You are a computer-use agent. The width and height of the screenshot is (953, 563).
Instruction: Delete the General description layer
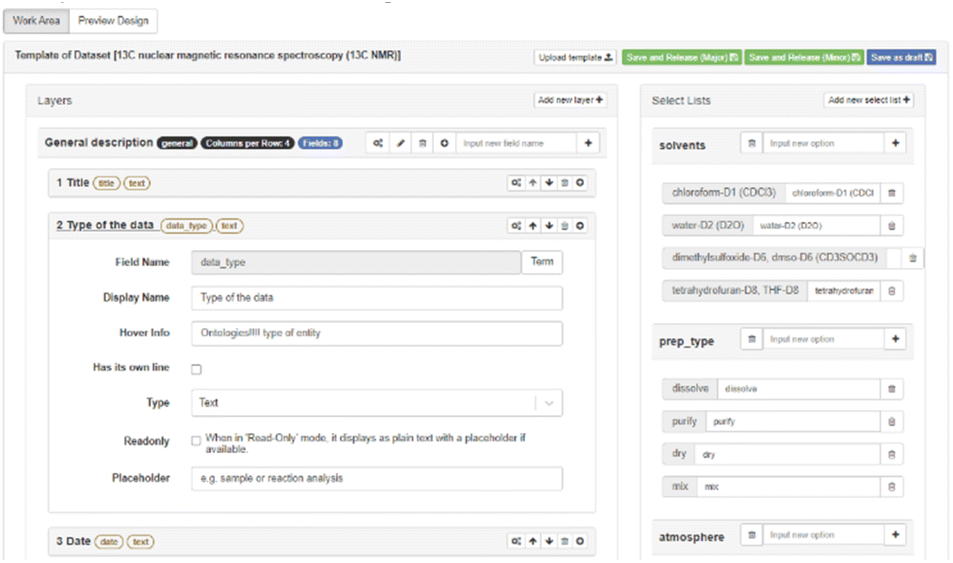tap(423, 143)
